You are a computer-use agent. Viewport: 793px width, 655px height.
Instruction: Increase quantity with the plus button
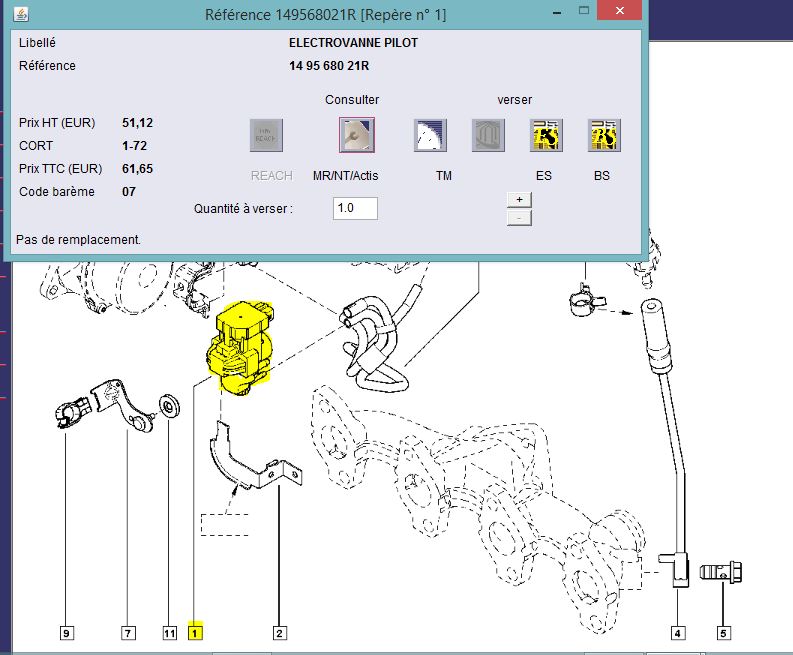pos(519,200)
